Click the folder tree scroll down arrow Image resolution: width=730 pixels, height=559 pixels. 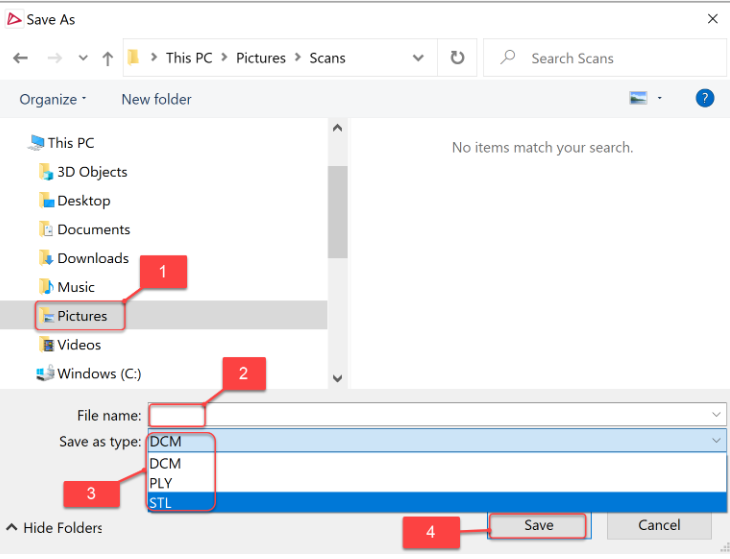pos(338,378)
